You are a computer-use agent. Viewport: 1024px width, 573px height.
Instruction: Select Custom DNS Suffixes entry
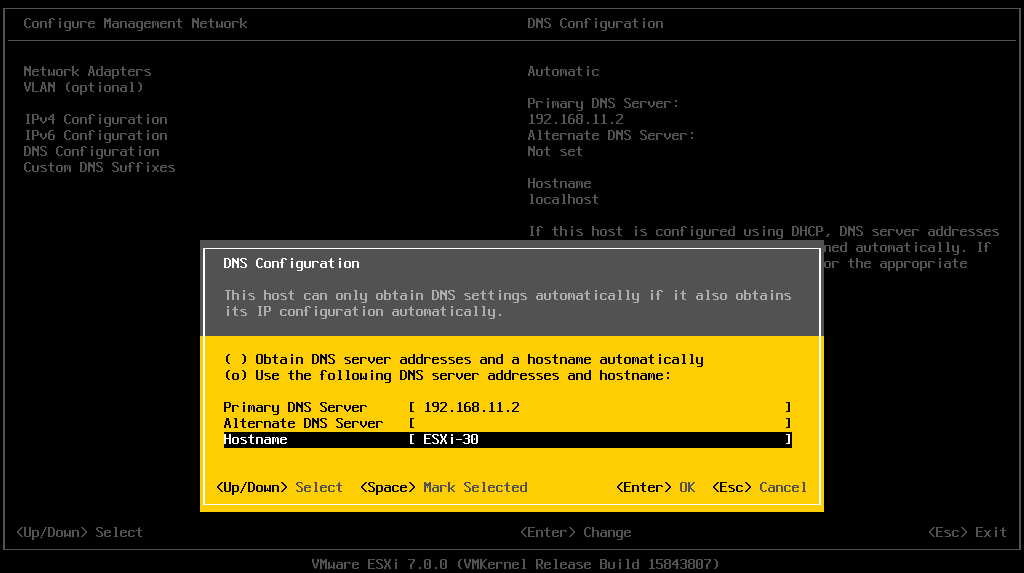pyautogui.click(x=99, y=167)
